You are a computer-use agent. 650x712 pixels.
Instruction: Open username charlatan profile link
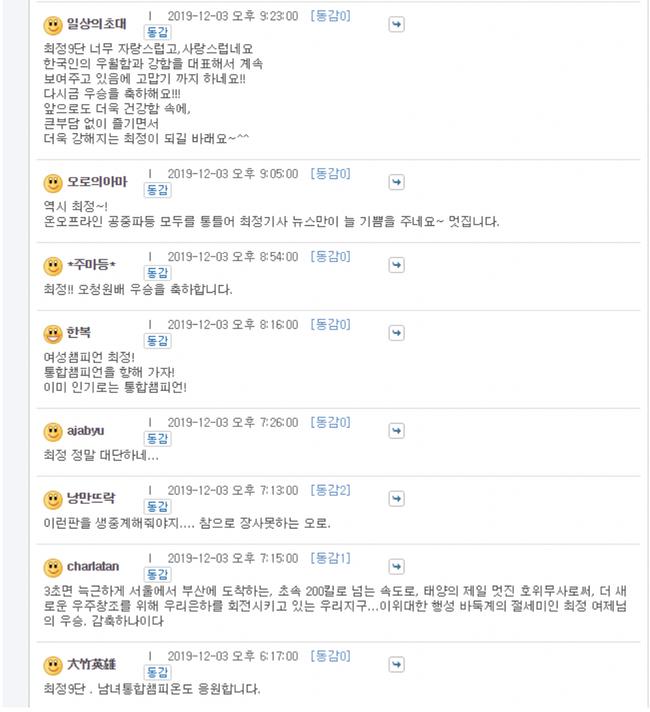click(x=93, y=567)
